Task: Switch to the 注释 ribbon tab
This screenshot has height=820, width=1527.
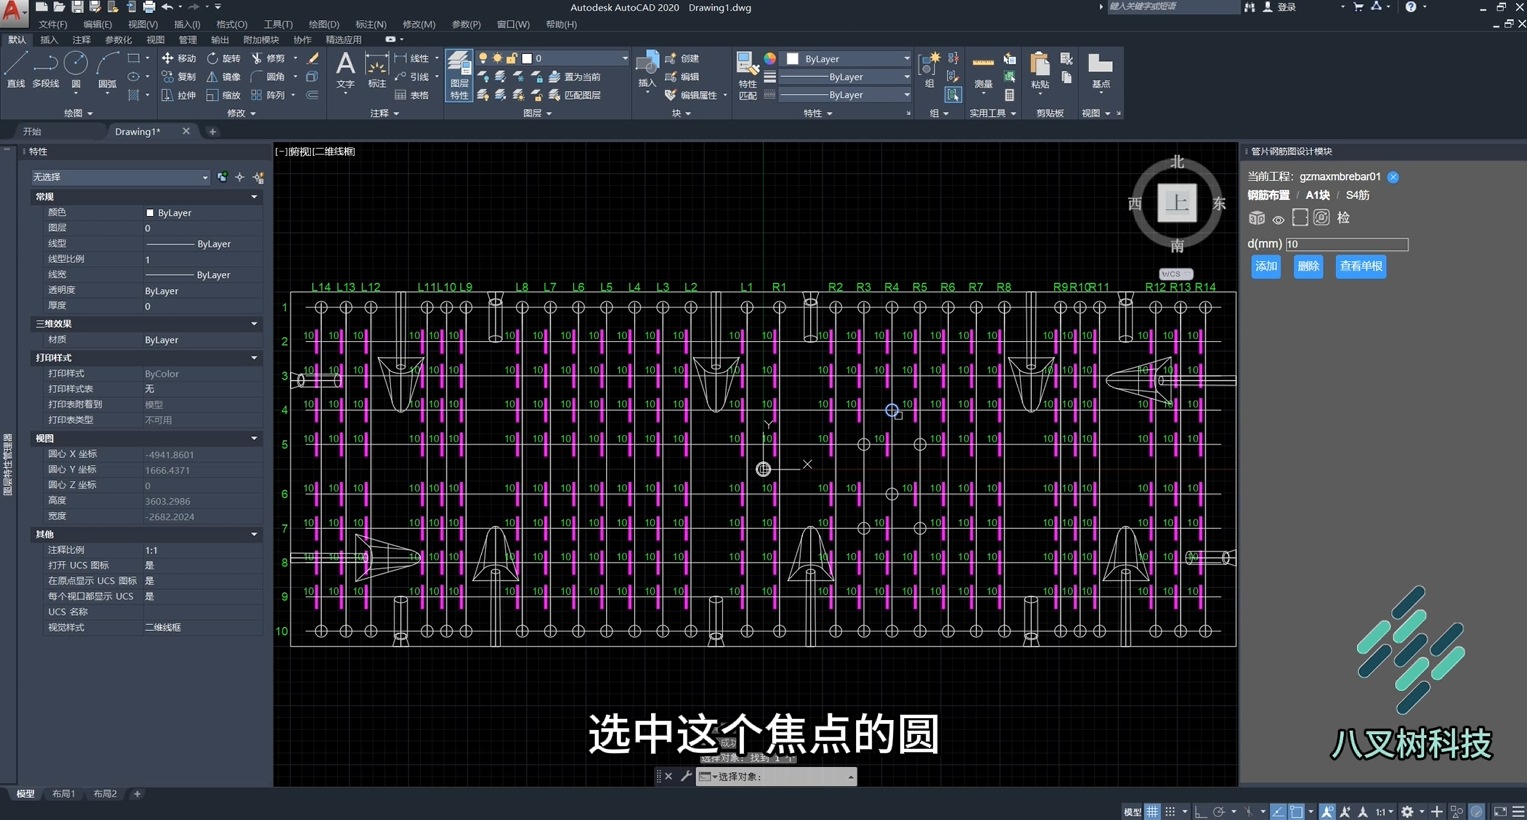Action: coord(81,40)
